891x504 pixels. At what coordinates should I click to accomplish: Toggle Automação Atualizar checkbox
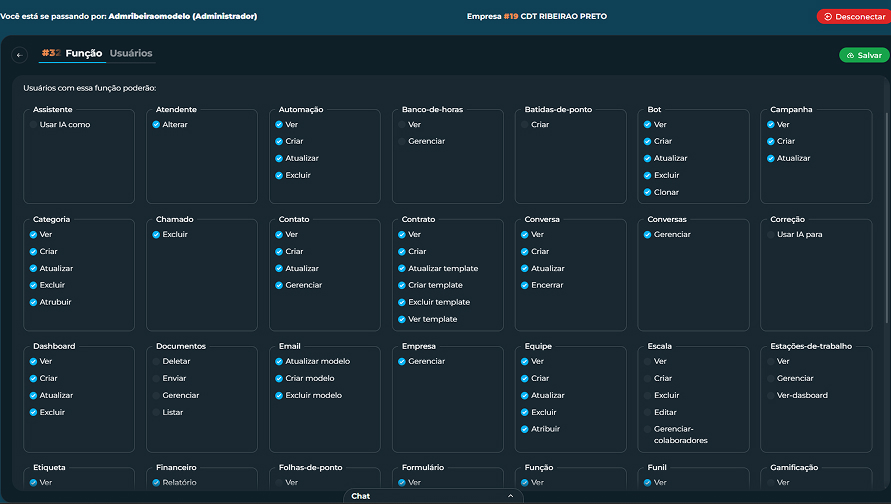point(279,159)
